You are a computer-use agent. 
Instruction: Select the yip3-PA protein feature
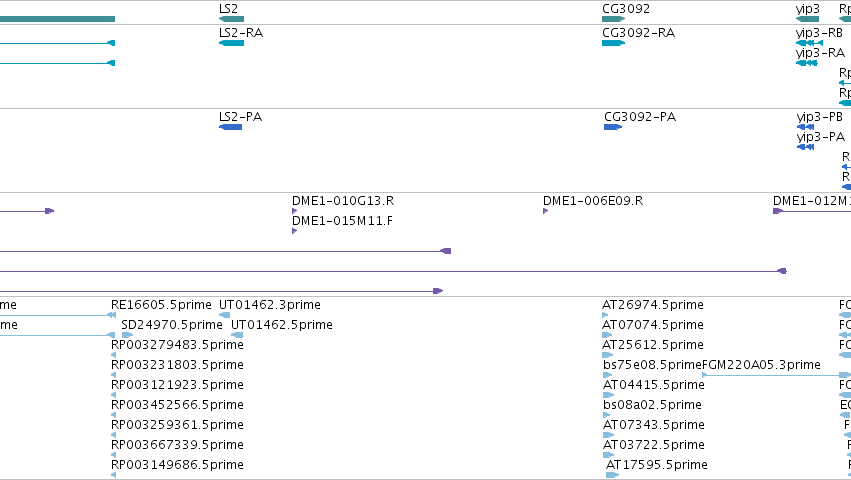(821, 137)
